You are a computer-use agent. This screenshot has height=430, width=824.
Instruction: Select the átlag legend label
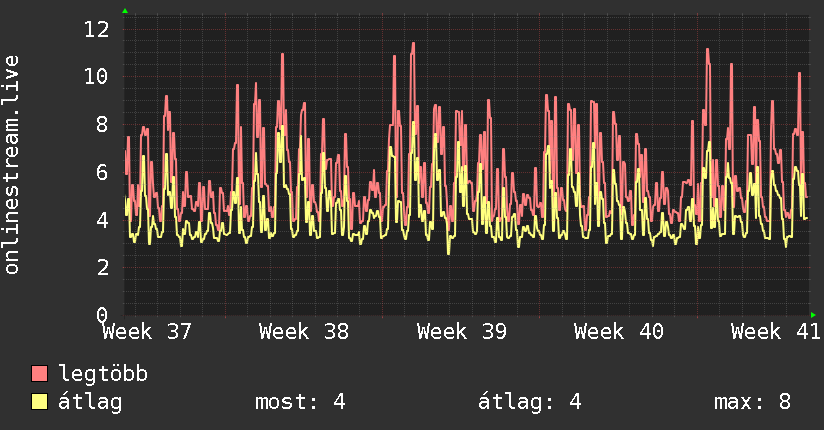[90, 402]
